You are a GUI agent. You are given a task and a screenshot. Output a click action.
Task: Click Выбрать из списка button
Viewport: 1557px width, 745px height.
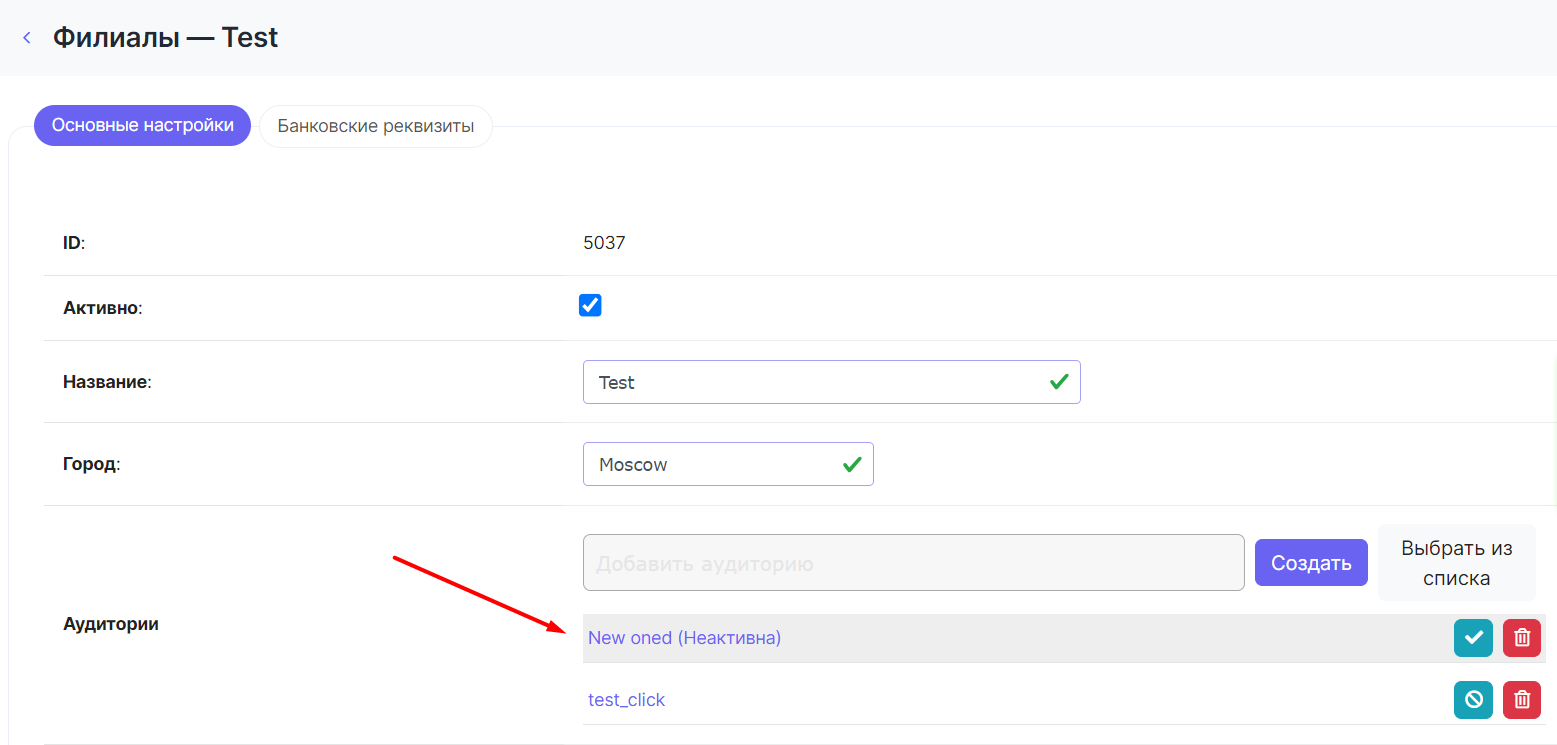(x=1457, y=563)
